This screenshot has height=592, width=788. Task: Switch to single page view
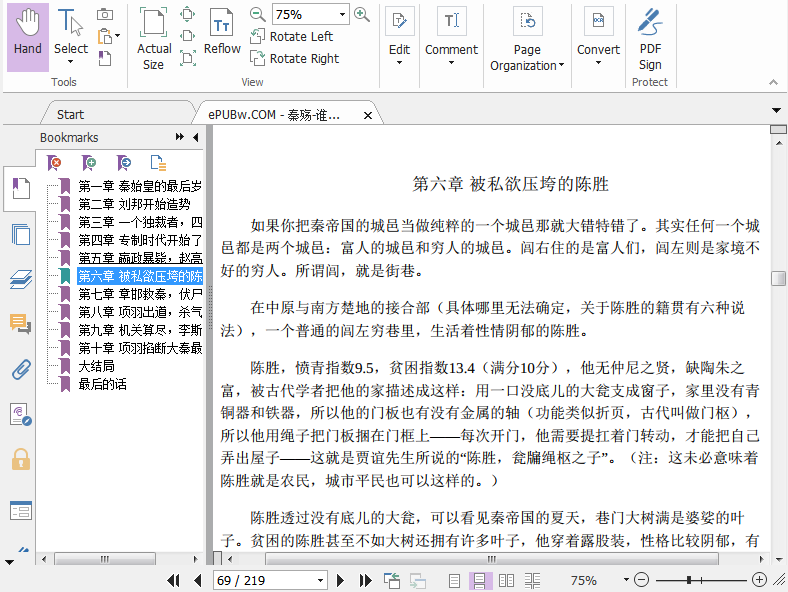tap(454, 581)
